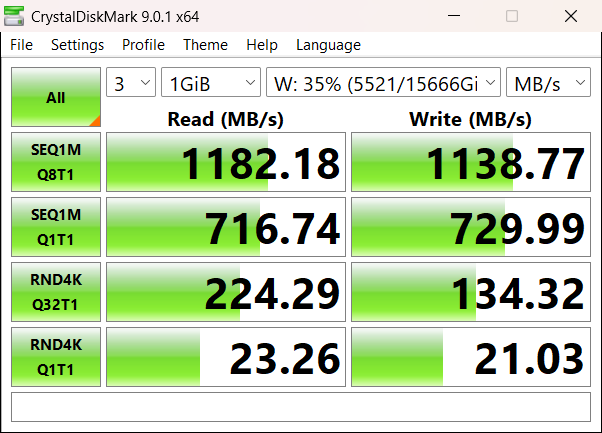Run the RND4K Q32T1 benchmark
Image resolution: width=602 pixels, height=433 pixels.
55,292
